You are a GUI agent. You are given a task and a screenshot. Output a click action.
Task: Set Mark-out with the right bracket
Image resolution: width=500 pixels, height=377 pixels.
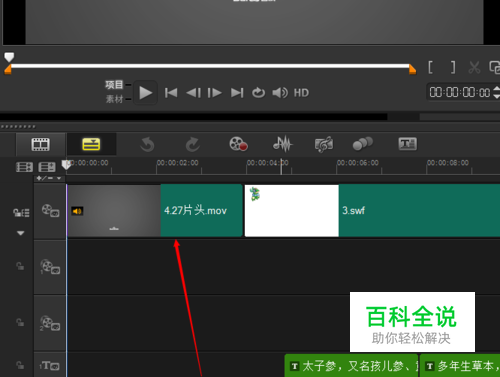(453, 67)
